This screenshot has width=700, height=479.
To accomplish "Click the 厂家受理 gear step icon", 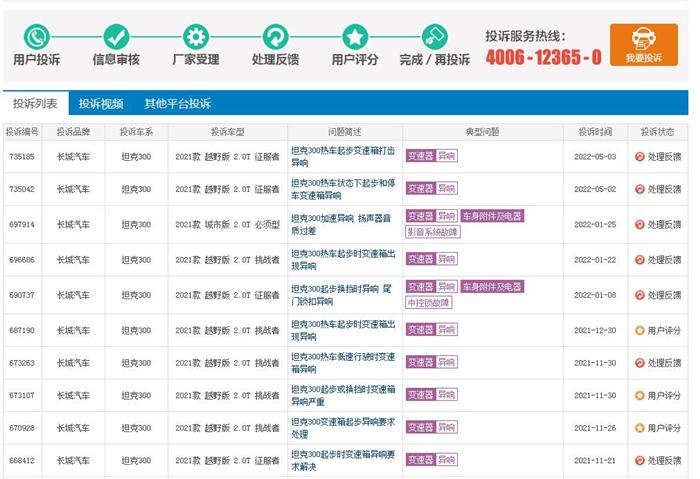I will [196, 37].
